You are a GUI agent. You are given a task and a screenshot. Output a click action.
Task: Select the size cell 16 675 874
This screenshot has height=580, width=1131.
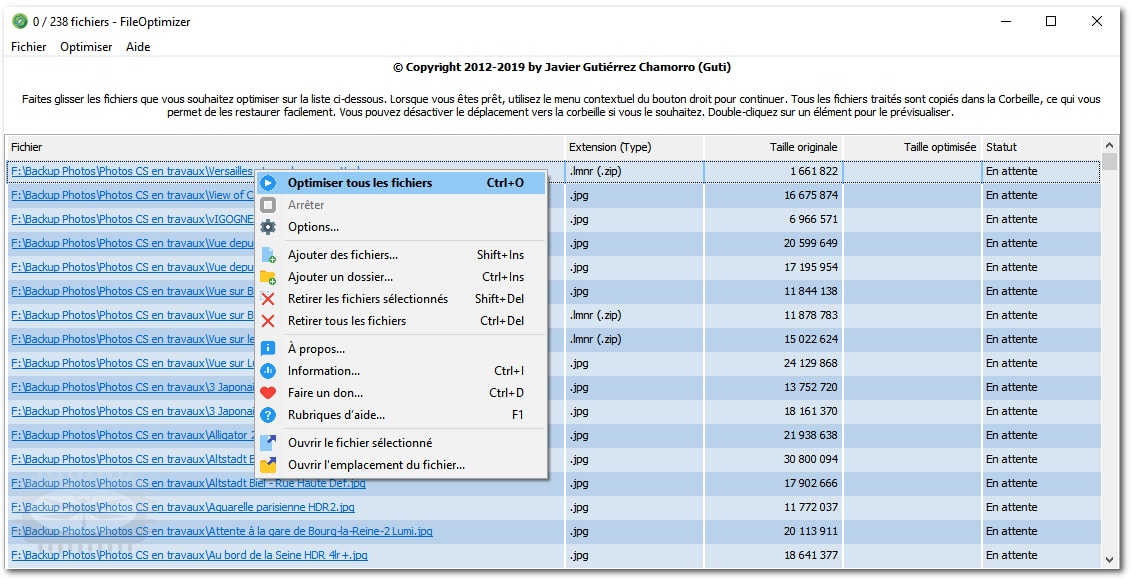click(x=773, y=195)
